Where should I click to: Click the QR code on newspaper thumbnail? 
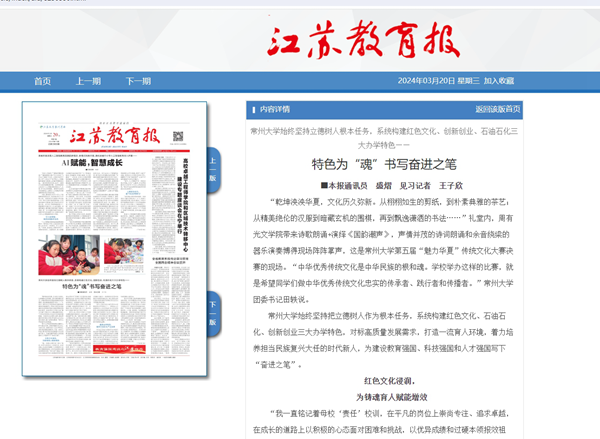tap(178, 136)
